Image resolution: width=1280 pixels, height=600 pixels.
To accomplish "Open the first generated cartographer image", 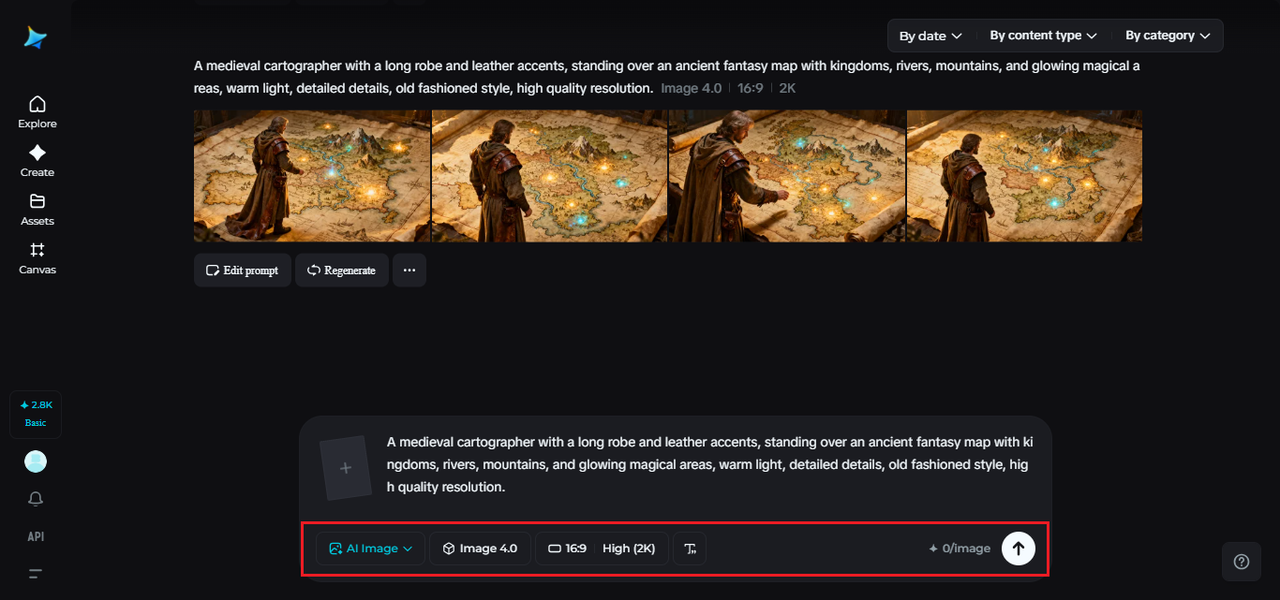I will (311, 176).
